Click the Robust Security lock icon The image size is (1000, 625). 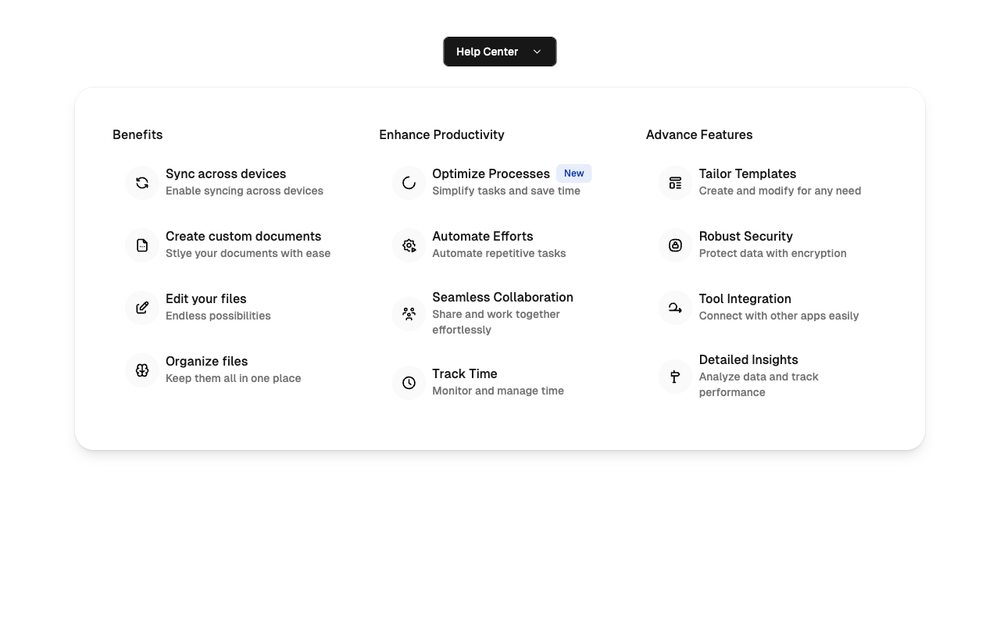pos(675,246)
